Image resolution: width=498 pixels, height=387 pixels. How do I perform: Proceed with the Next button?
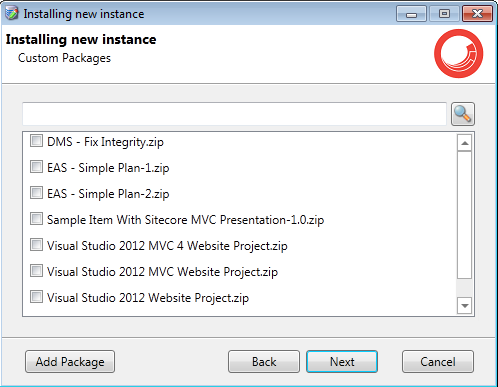[342, 362]
